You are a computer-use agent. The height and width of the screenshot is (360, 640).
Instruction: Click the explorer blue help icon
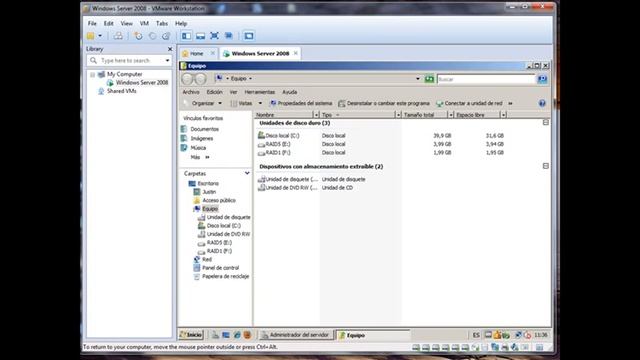tap(542, 103)
